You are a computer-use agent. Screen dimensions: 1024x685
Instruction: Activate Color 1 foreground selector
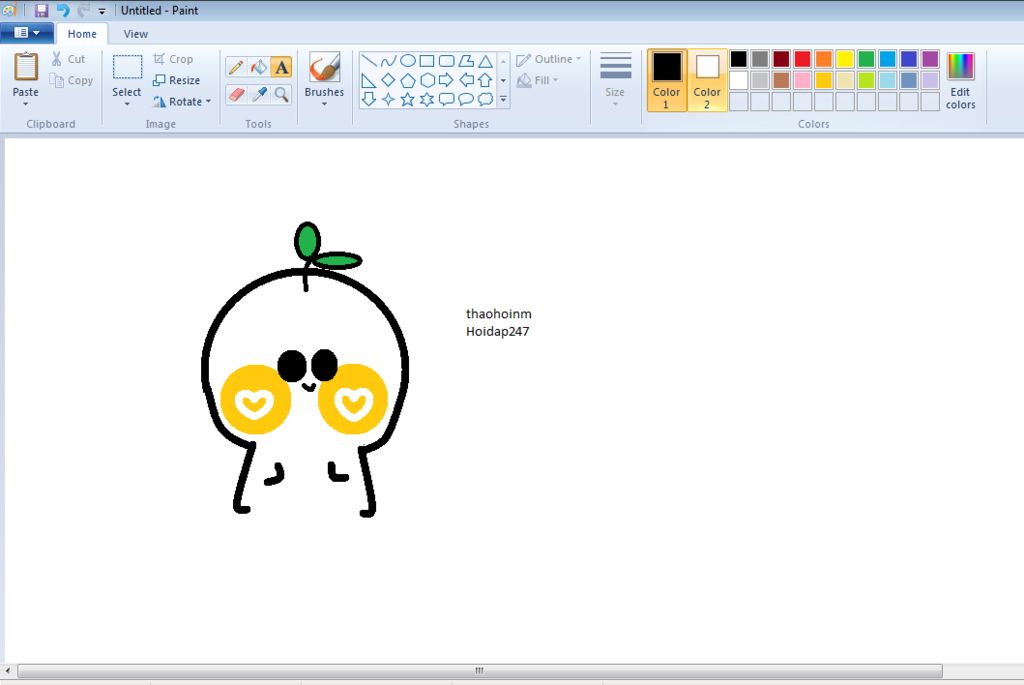[666, 80]
